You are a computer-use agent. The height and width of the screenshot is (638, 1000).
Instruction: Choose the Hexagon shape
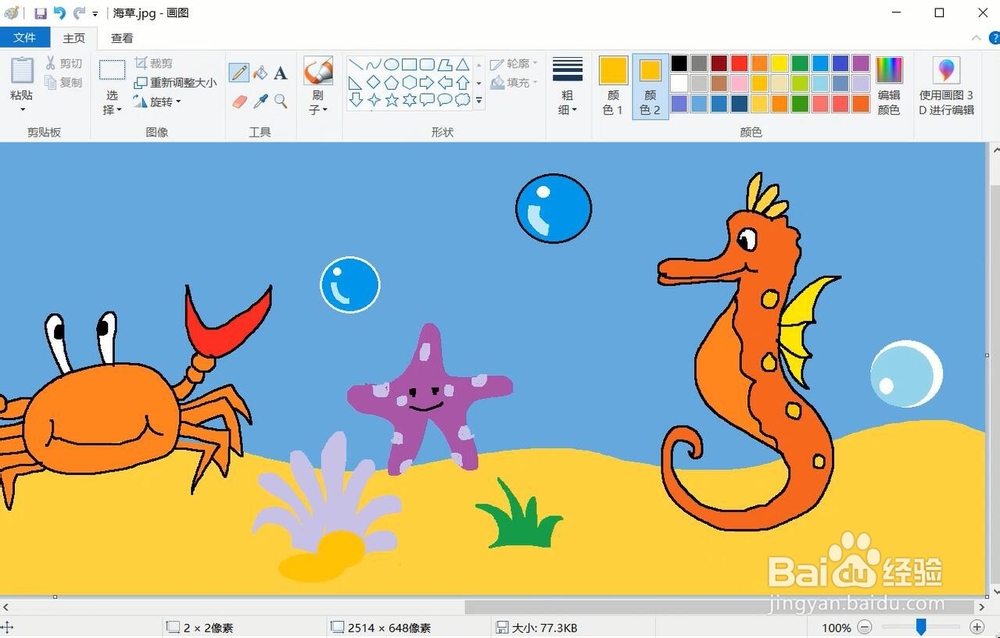click(409, 82)
